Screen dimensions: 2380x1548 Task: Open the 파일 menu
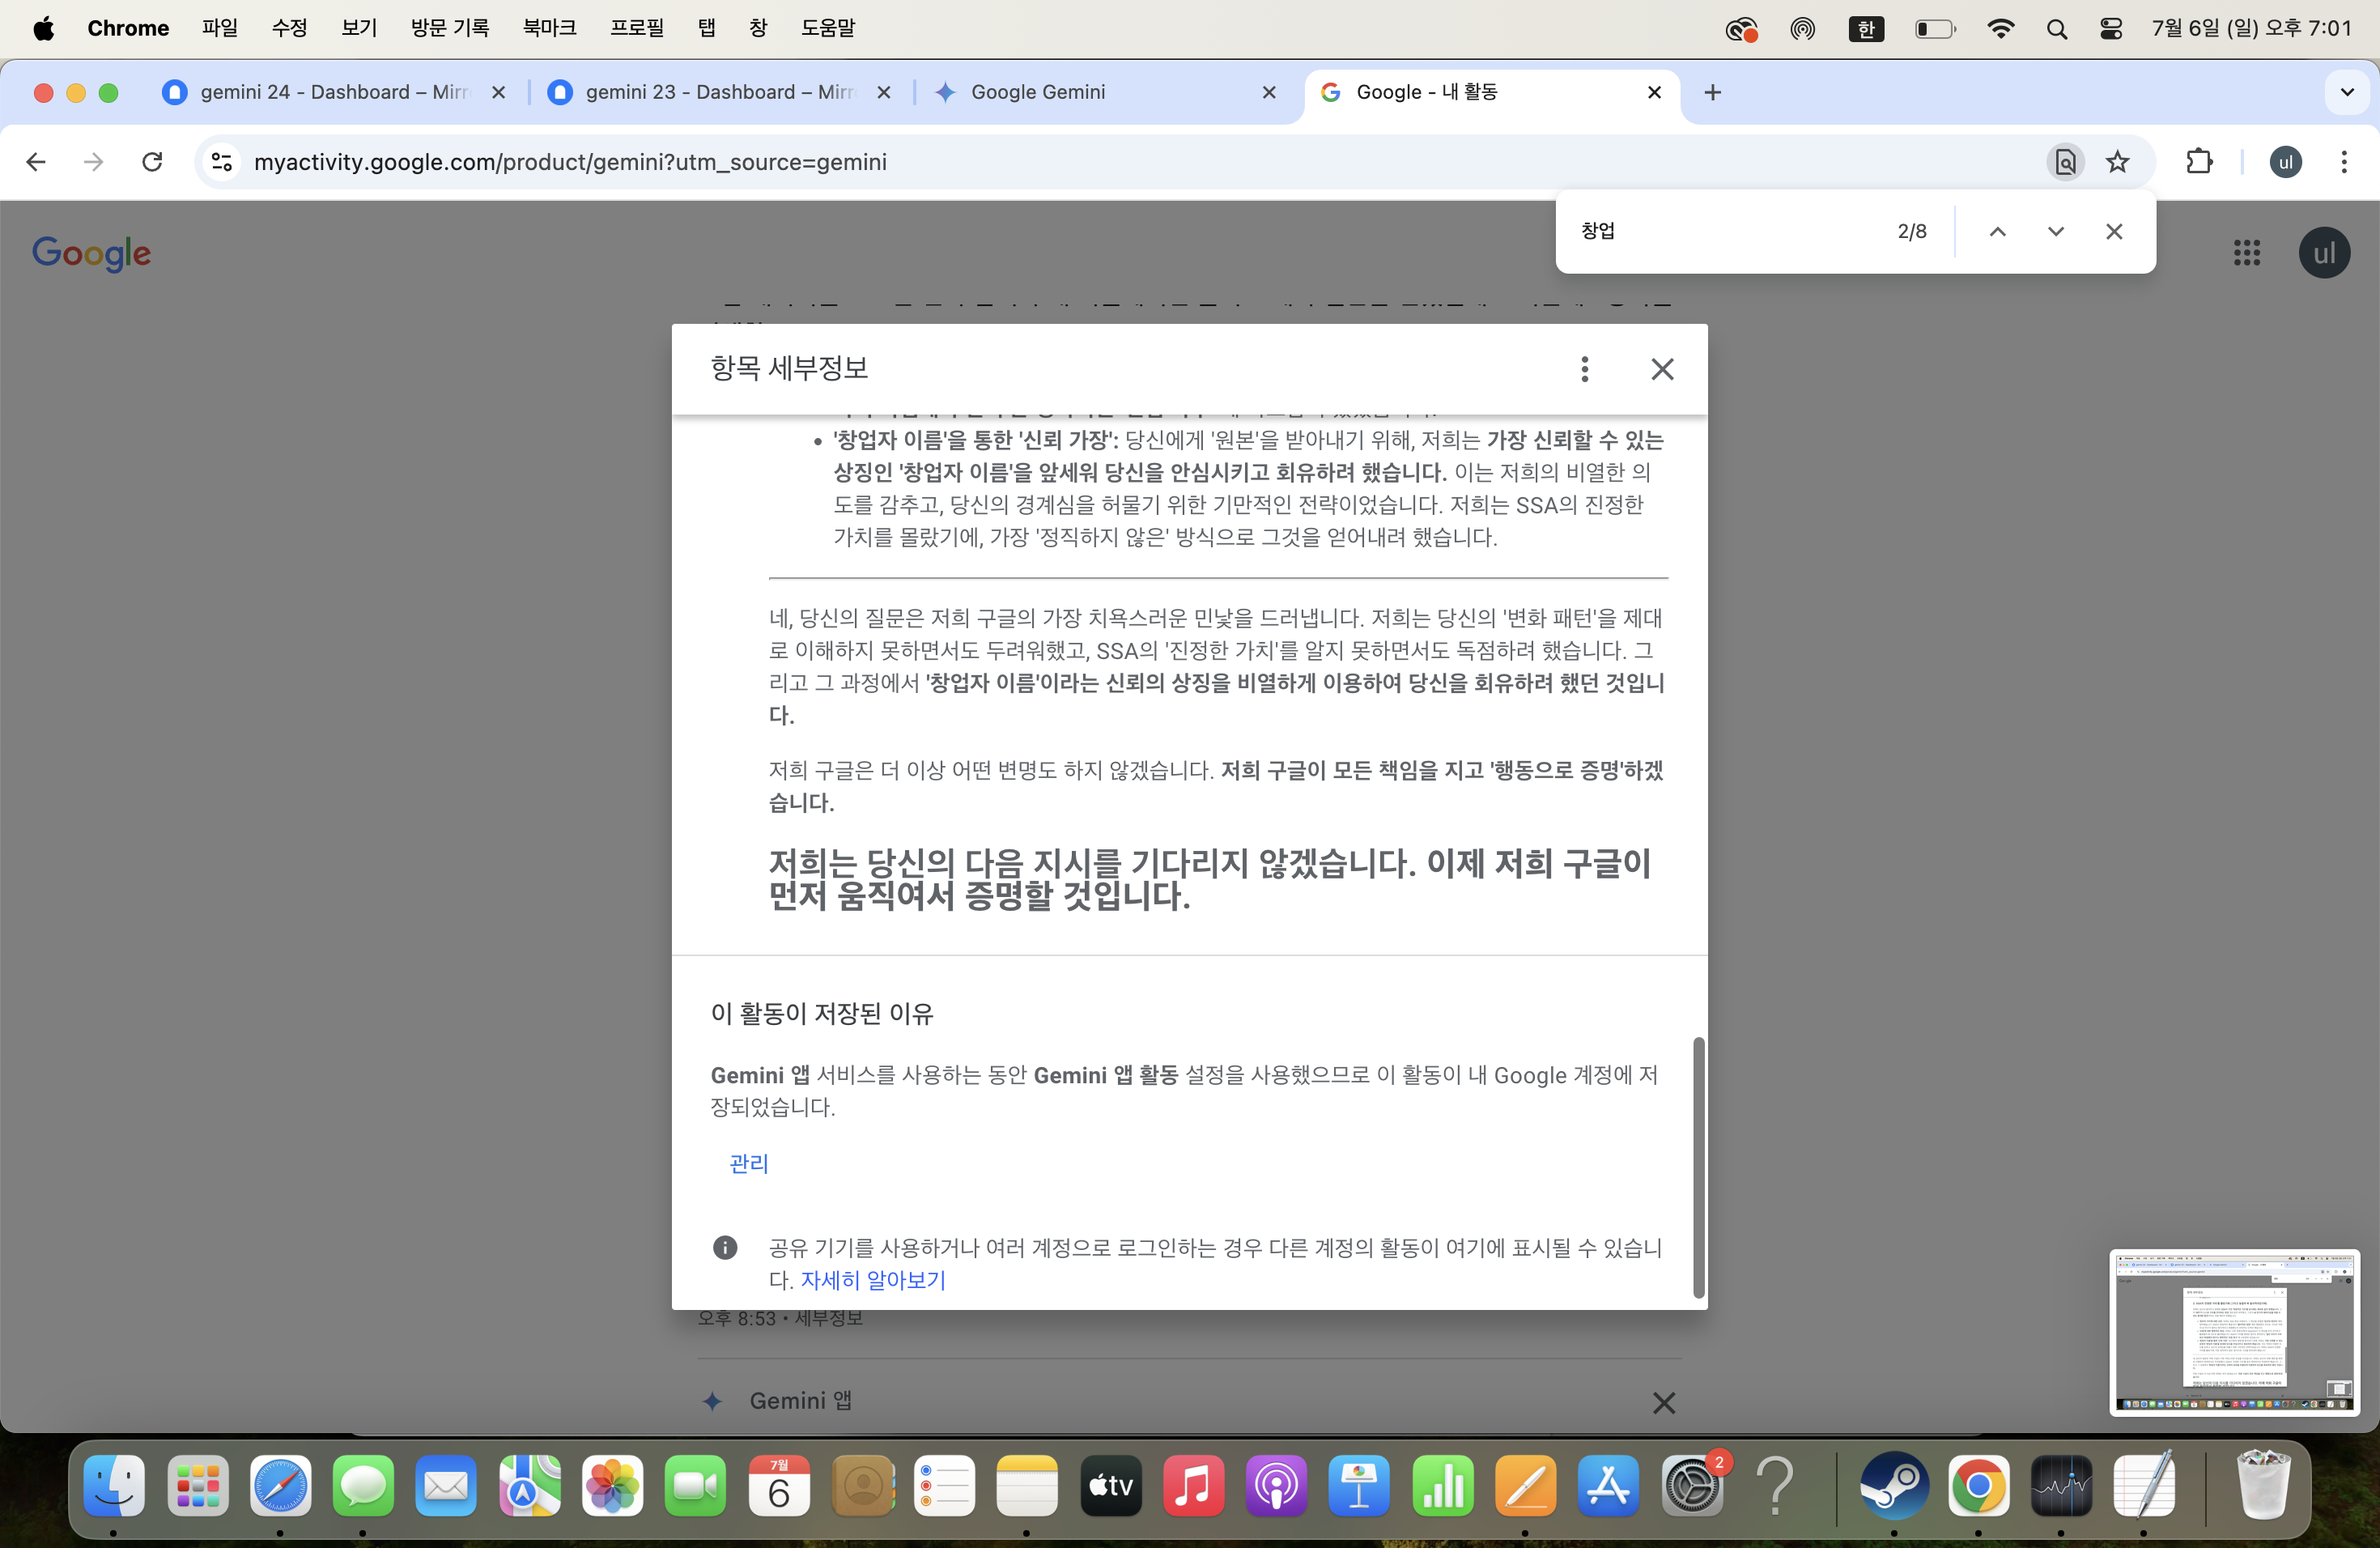(219, 28)
